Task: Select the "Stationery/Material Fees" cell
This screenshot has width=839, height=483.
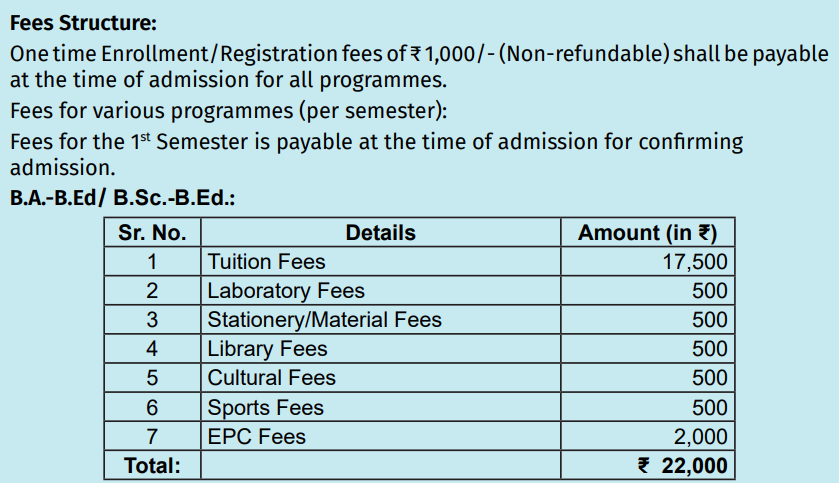Action: point(324,320)
